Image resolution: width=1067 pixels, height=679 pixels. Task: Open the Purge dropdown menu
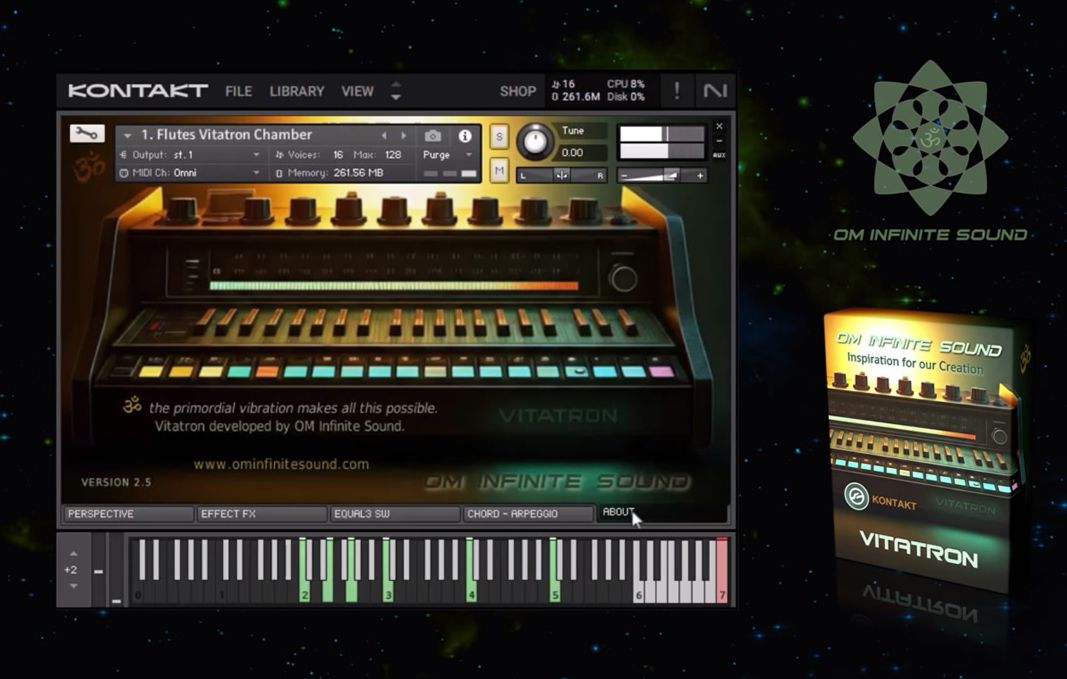click(x=447, y=155)
